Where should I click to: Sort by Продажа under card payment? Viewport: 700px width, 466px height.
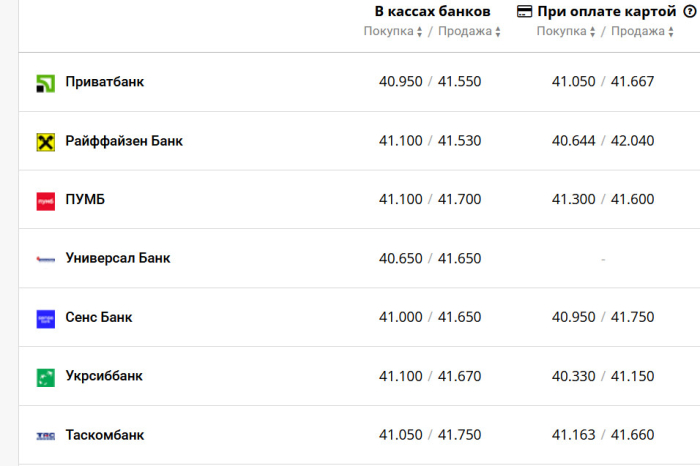[x=643, y=32]
